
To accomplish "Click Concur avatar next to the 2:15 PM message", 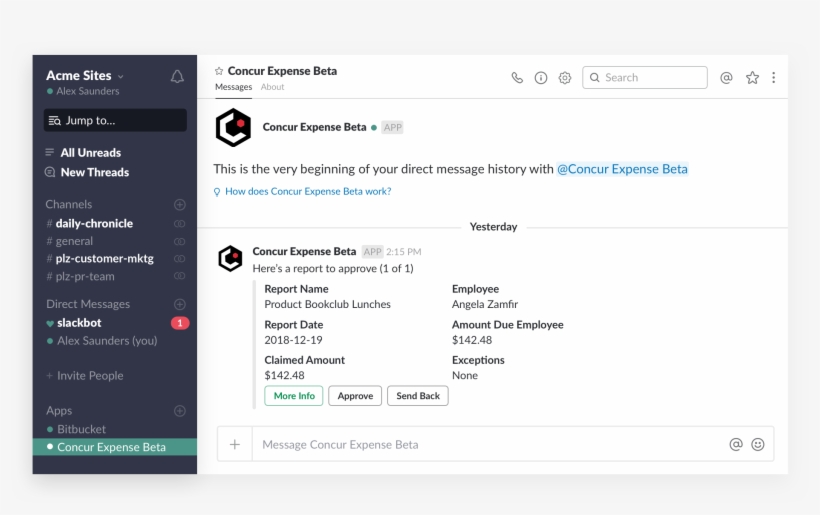I will coord(230,258).
